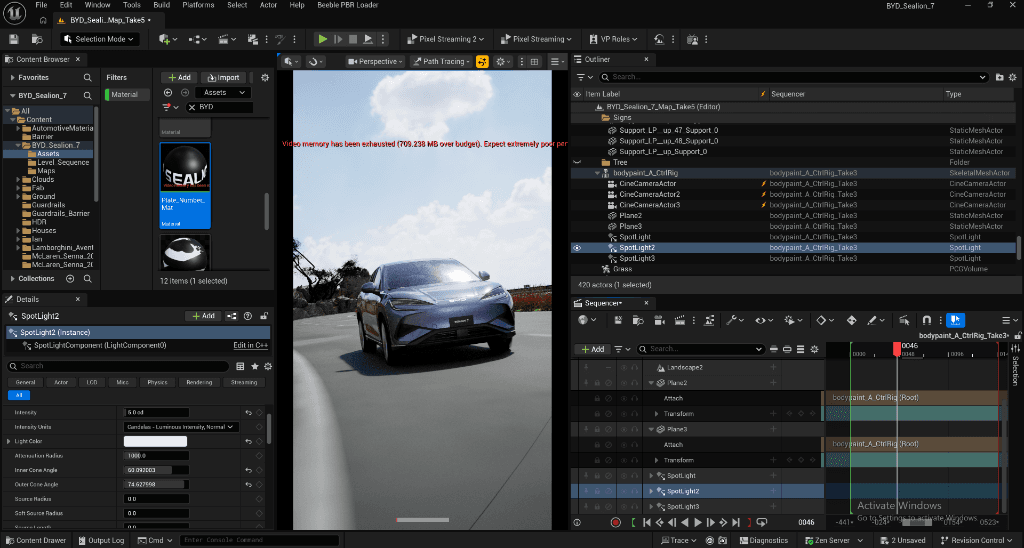Viewport: 1024px width, 548px height.
Task: Click the Edit in C++ link
Action: 251,346
